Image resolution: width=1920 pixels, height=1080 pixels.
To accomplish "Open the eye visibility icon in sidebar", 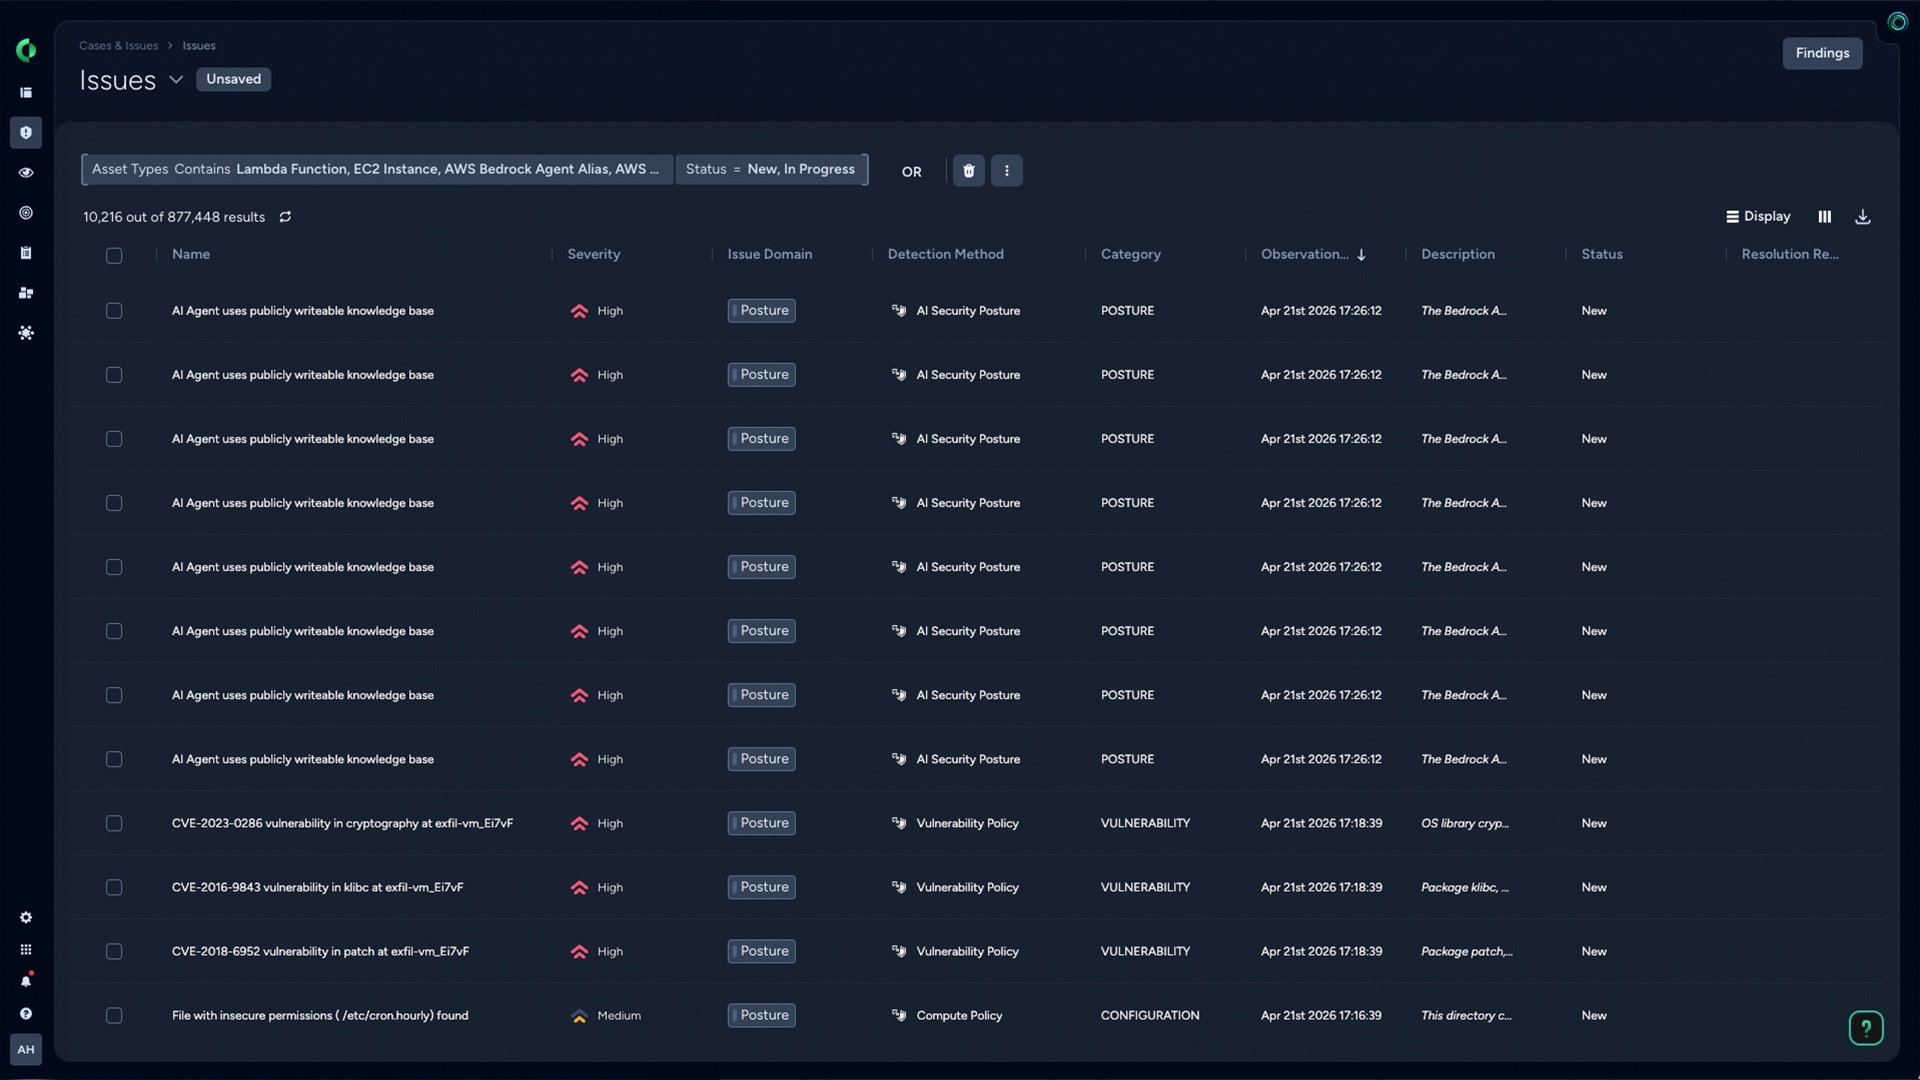I will click(x=26, y=172).
